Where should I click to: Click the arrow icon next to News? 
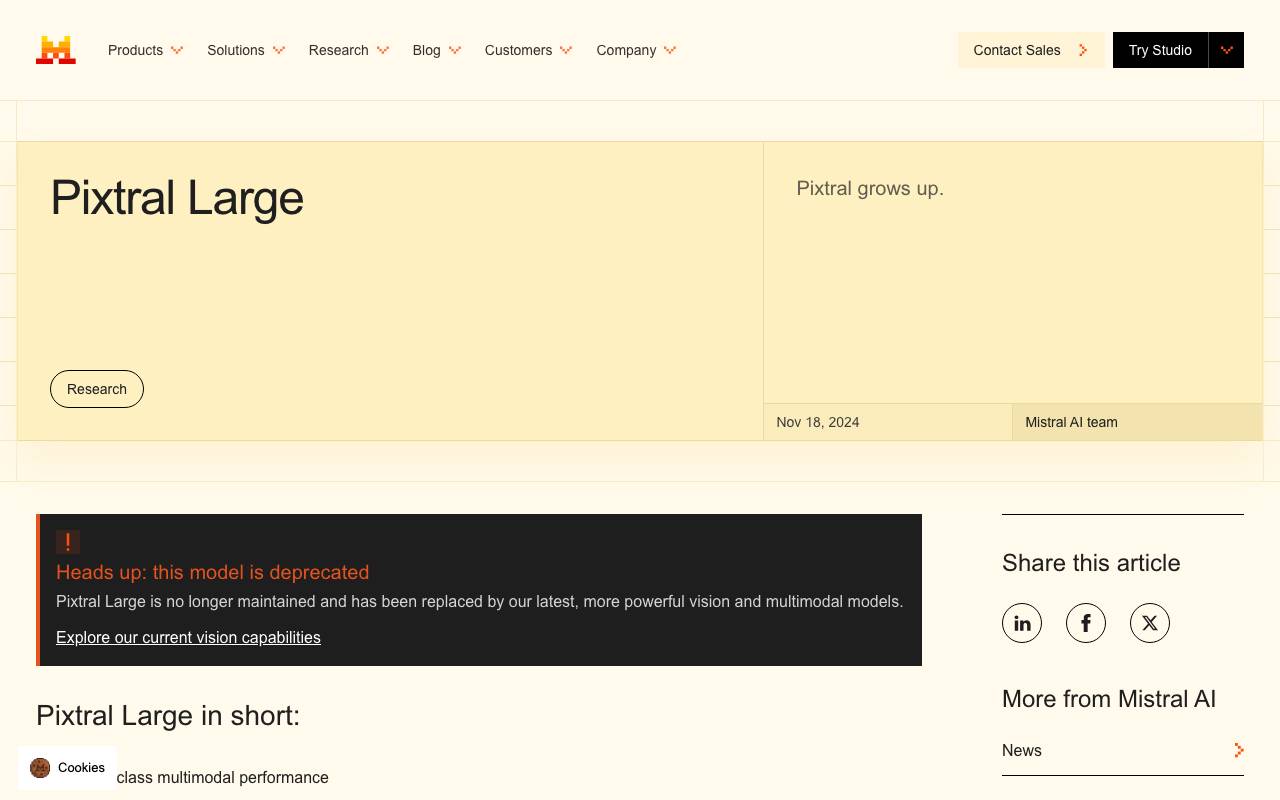pyautogui.click(x=1239, y=750)
